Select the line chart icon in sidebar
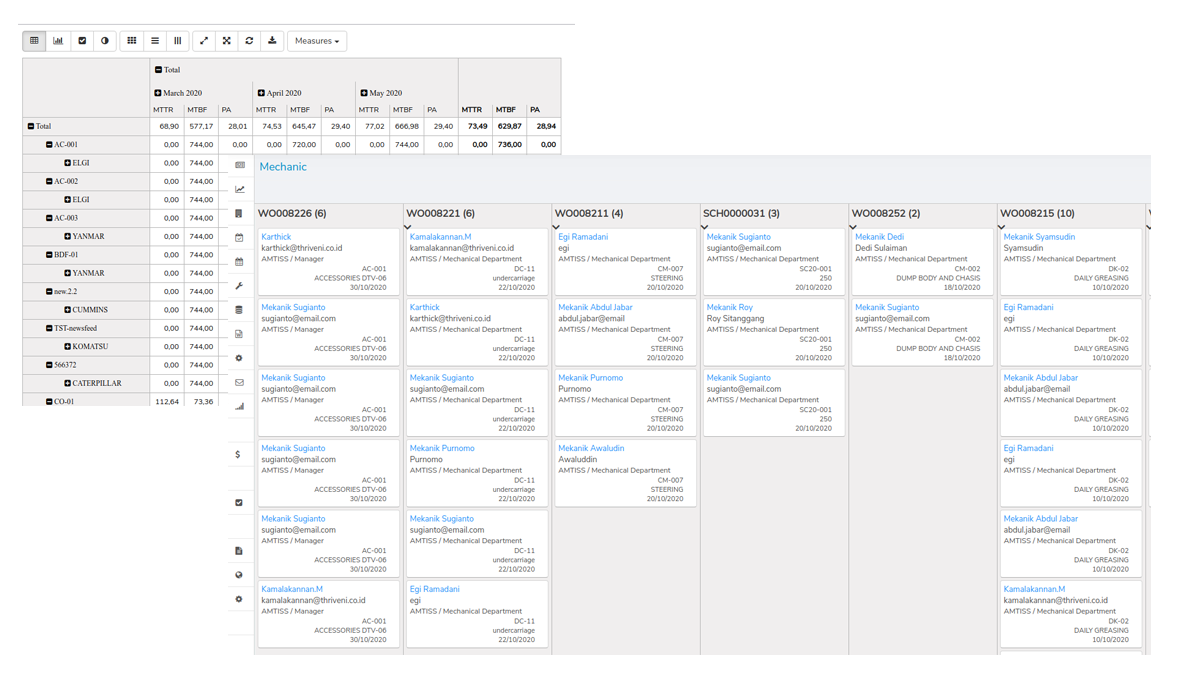Screen dimensions: 1200x685 (x=239, y=189)
